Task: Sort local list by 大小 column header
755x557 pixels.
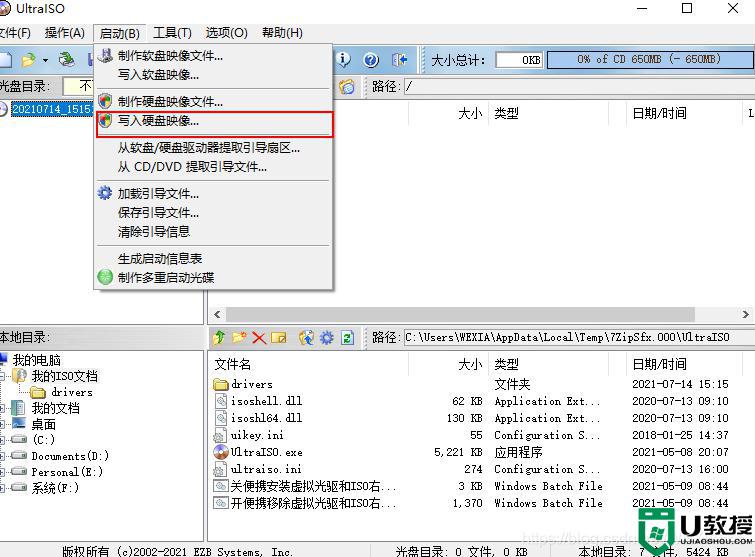Action: [448, 364]
